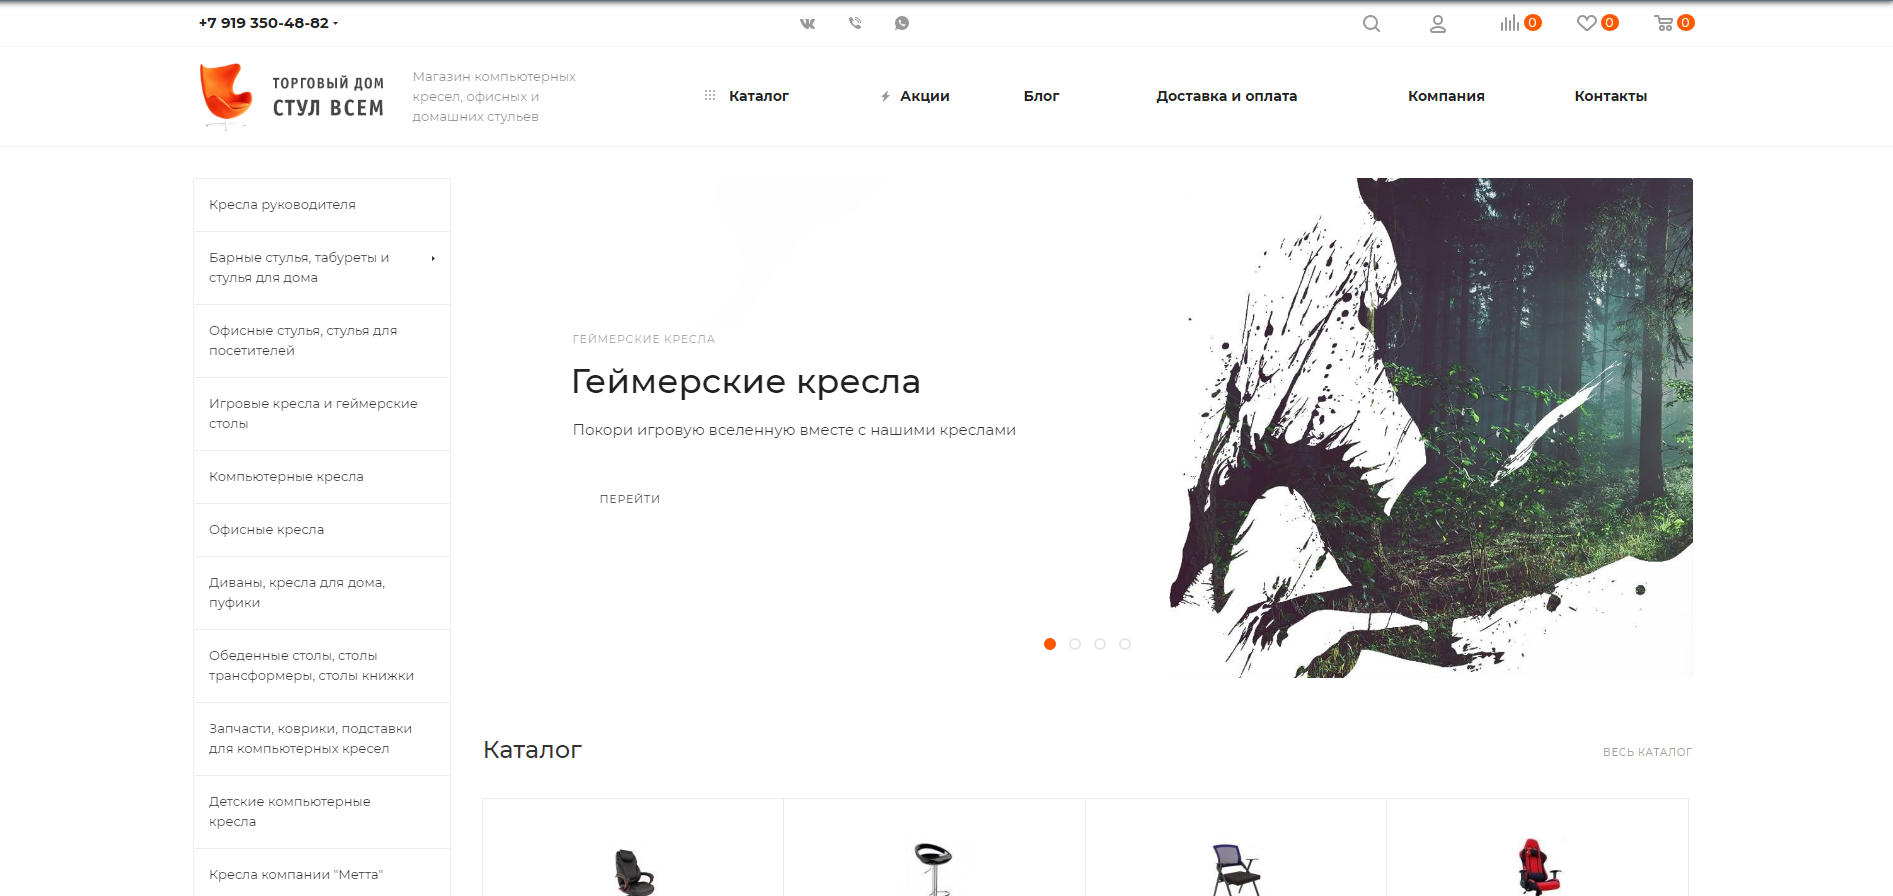Open the Акции menu item

point(925,96)
